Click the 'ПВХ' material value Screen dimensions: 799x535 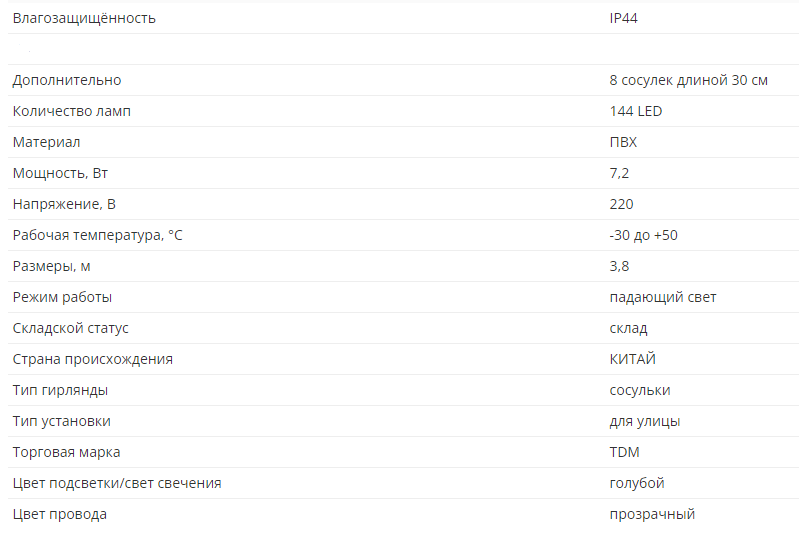[623, 142]
